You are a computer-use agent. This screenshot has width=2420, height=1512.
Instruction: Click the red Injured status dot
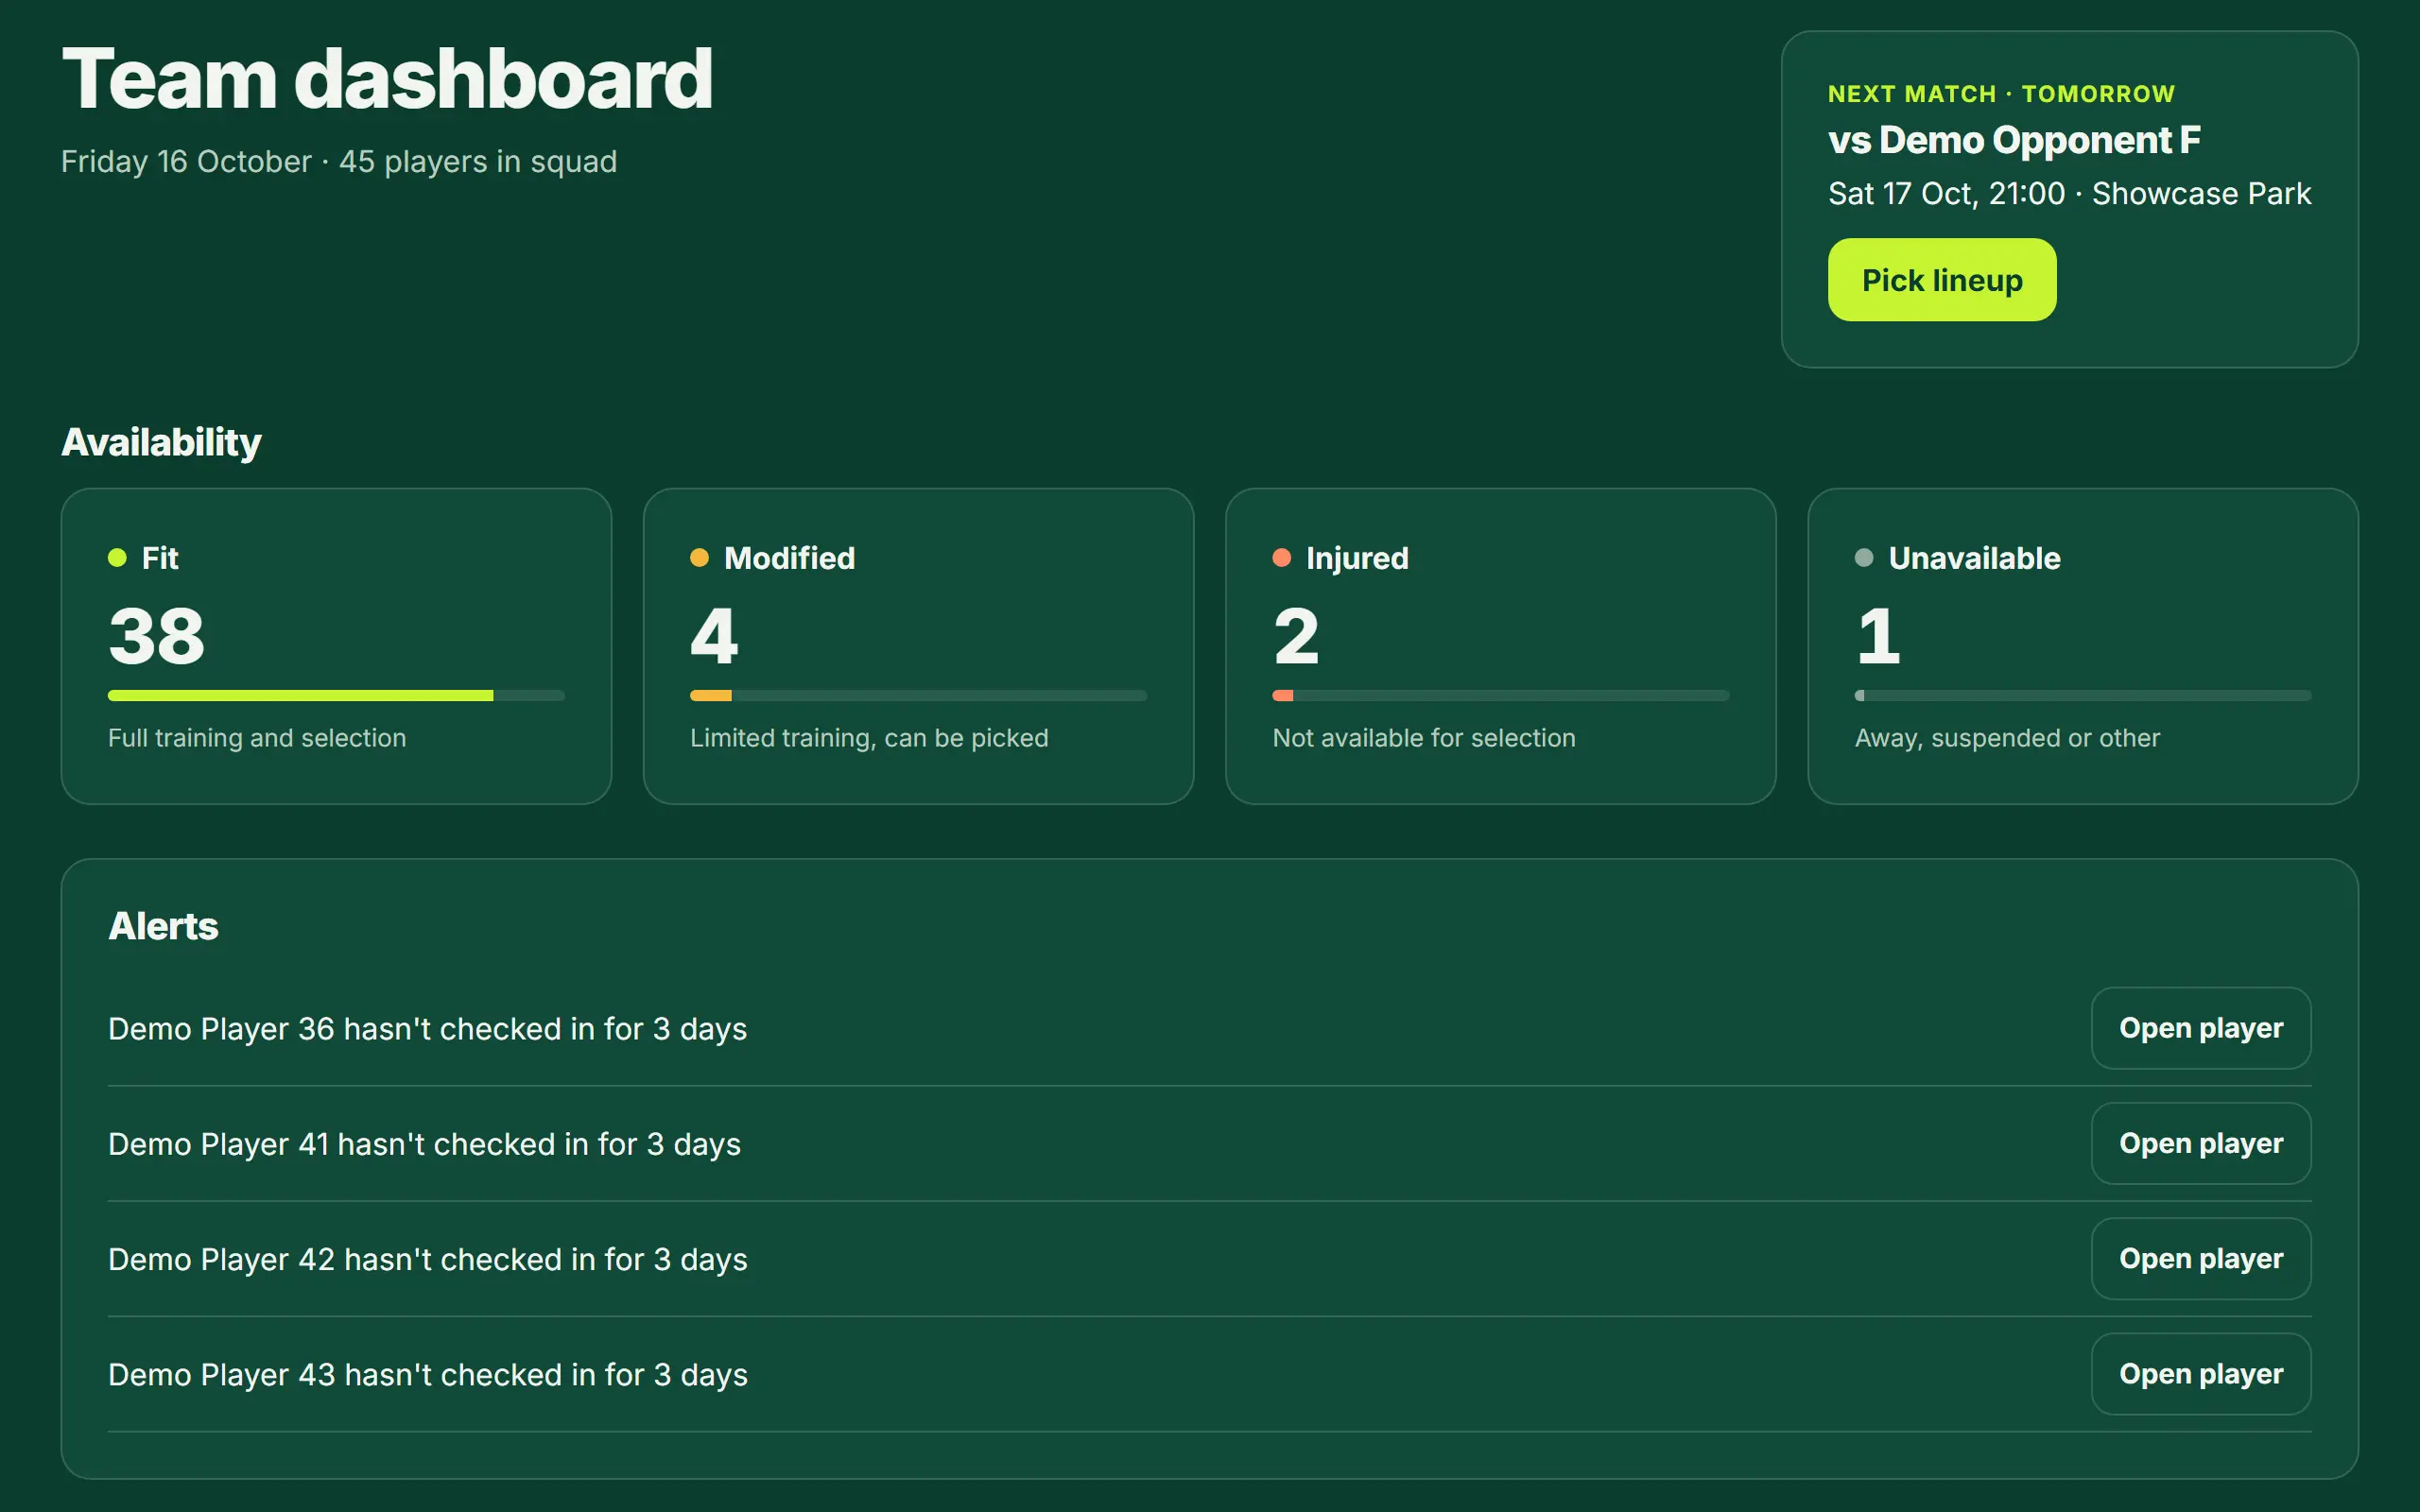tap(1281, 557)
